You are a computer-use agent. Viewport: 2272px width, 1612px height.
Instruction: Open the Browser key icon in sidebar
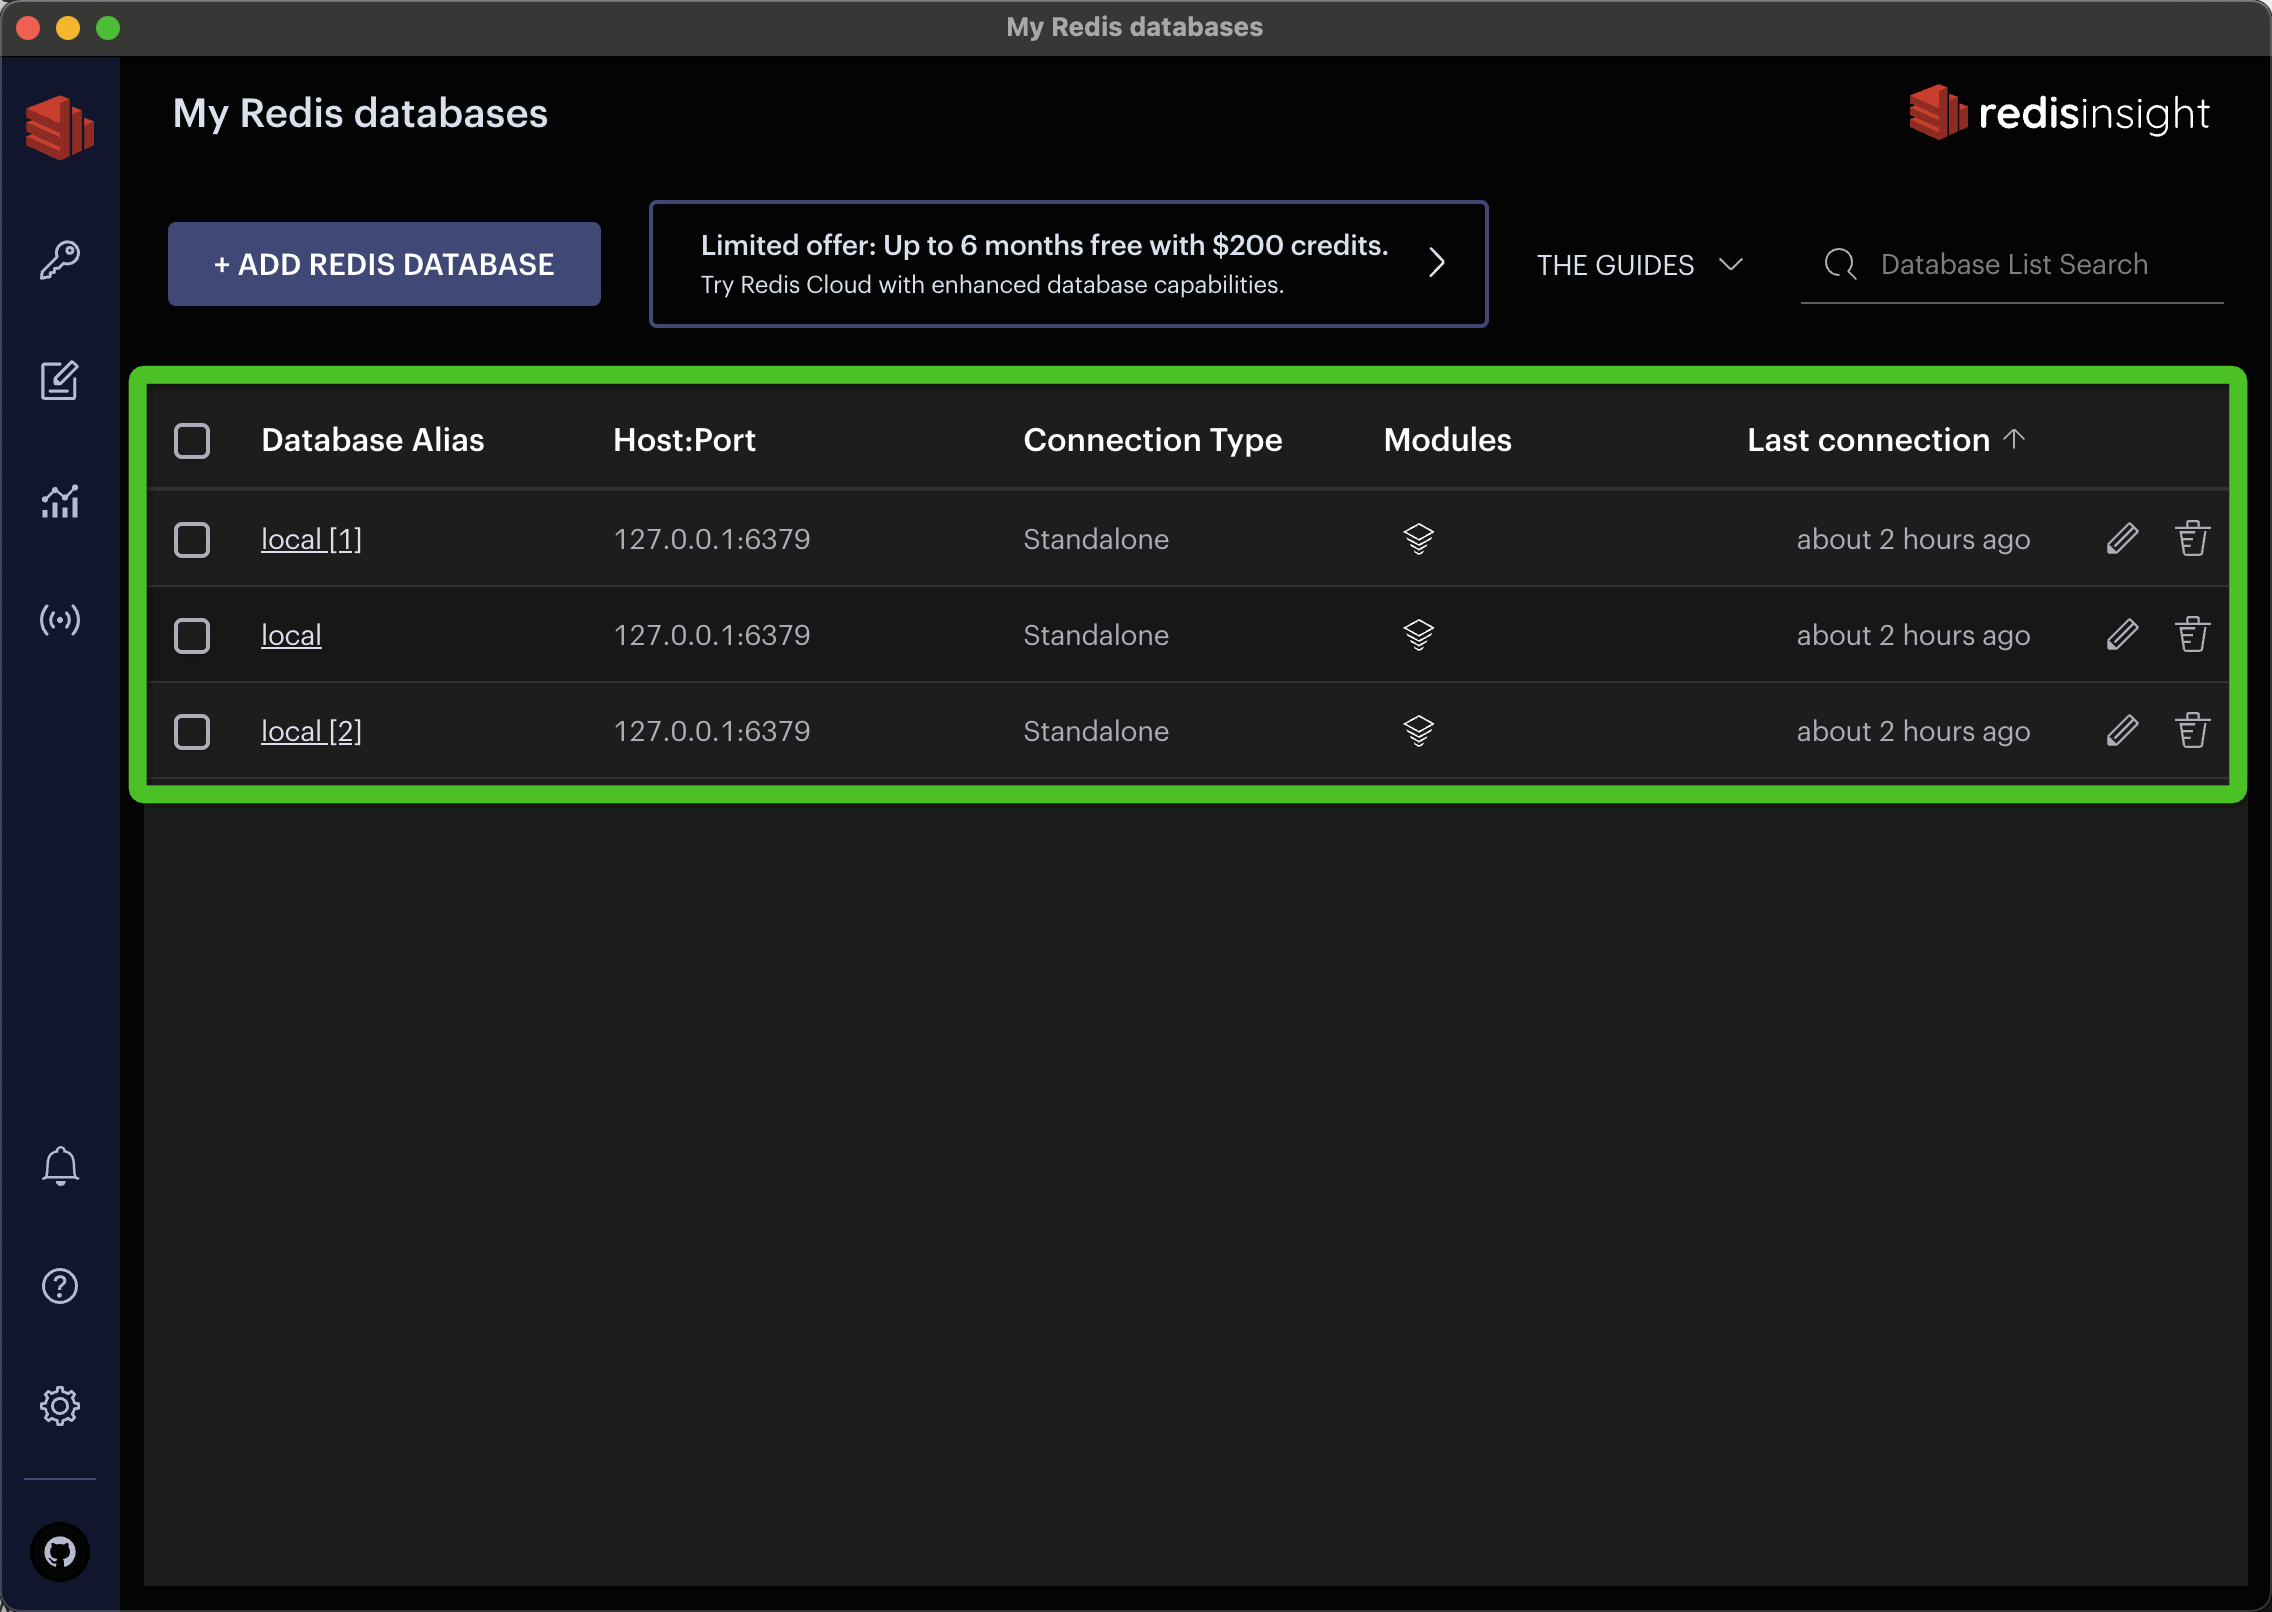click(60, 260)
